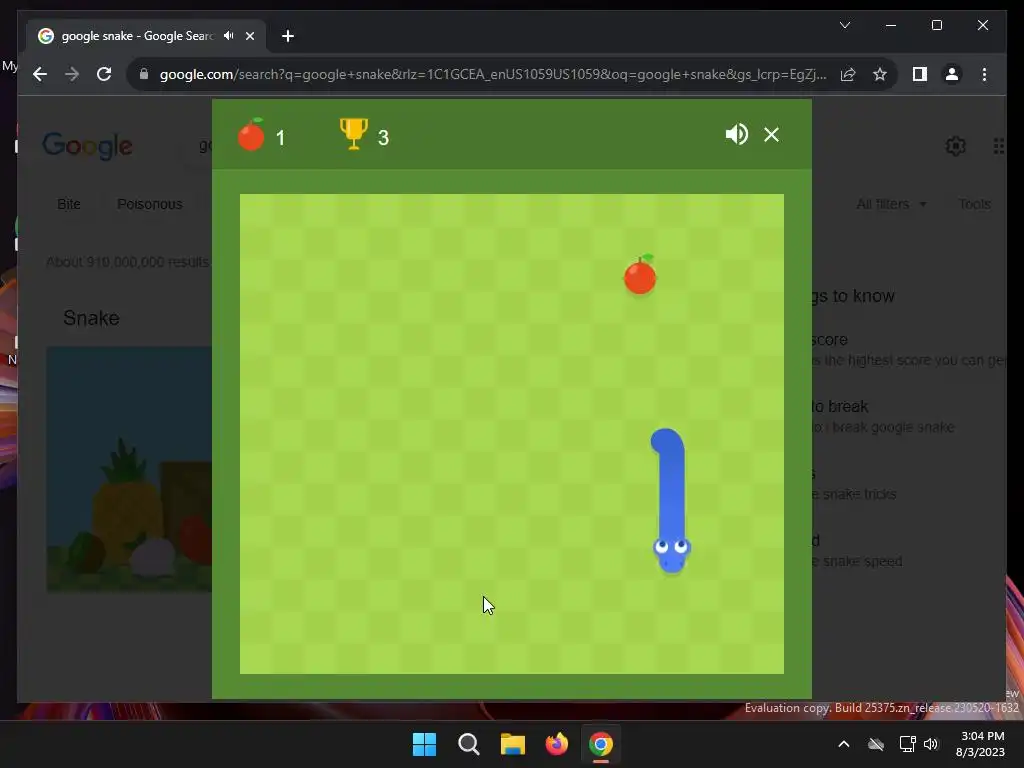Click the Google logo

[88, 146]
